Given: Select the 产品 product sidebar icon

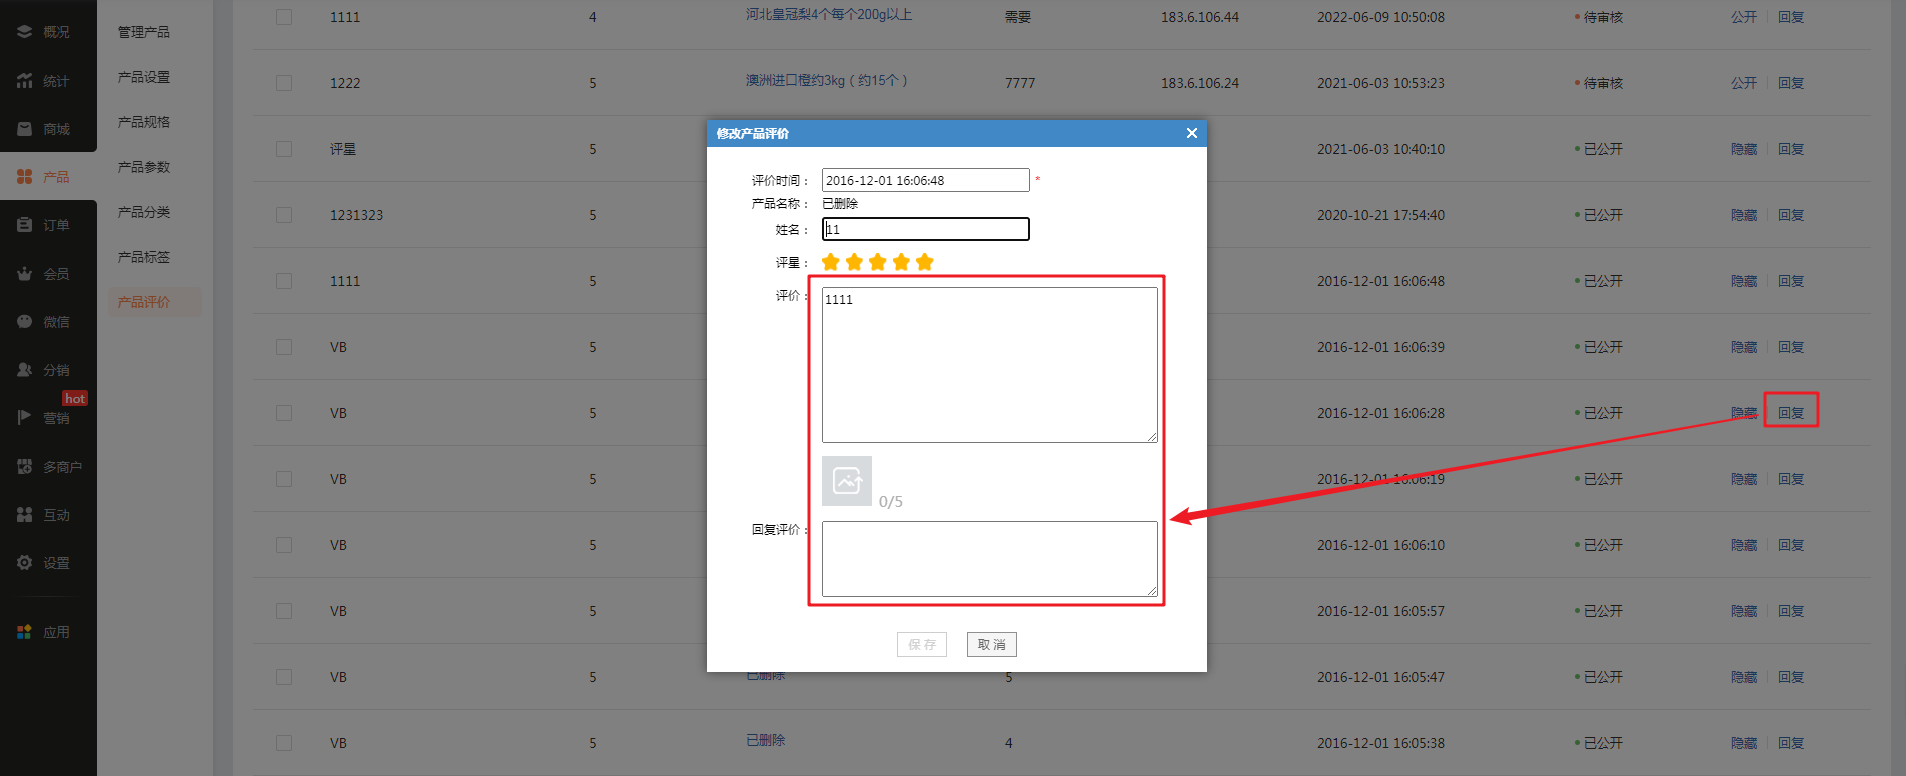Looking at the screenshot, I should pyautogui.click(x=25, y=177).
